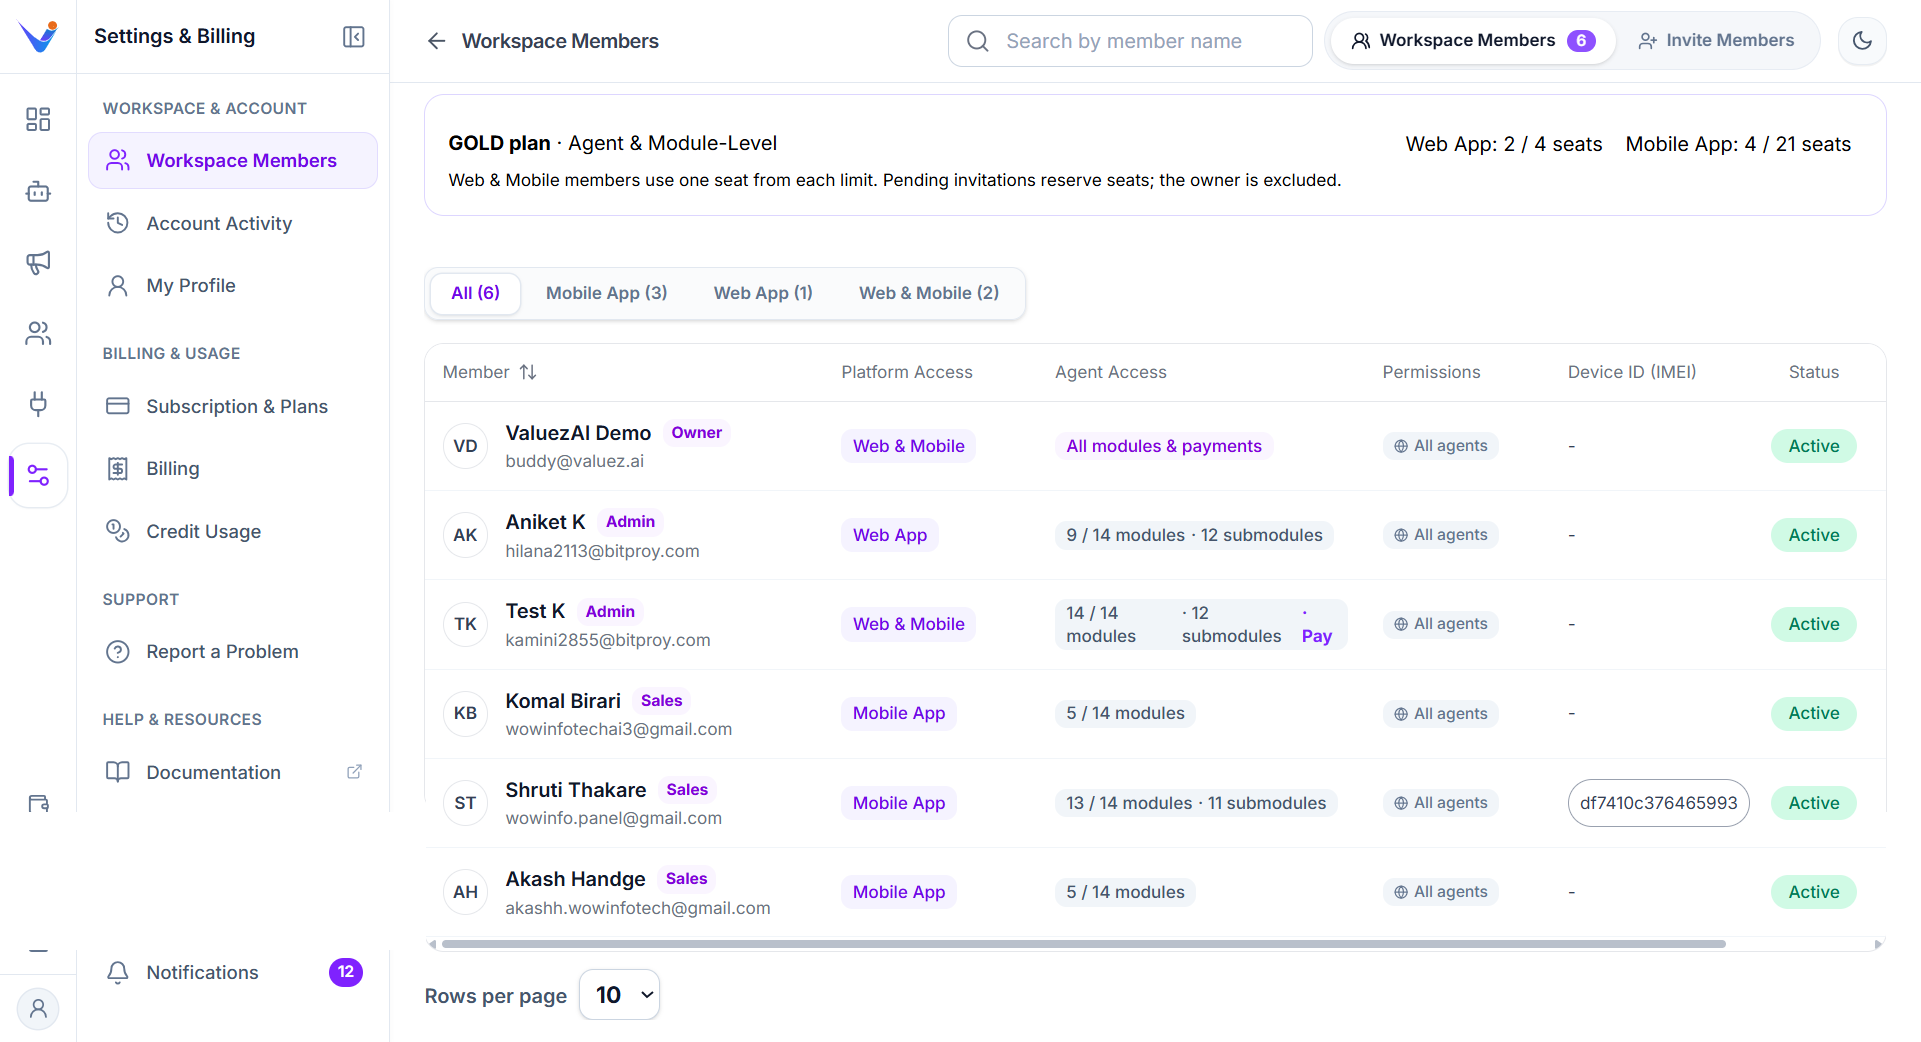This screenshot has width=1921, height=1042.
Task: Sort members using the Member sort arrows
Action: pyautogui.click(x=528, y=372)
